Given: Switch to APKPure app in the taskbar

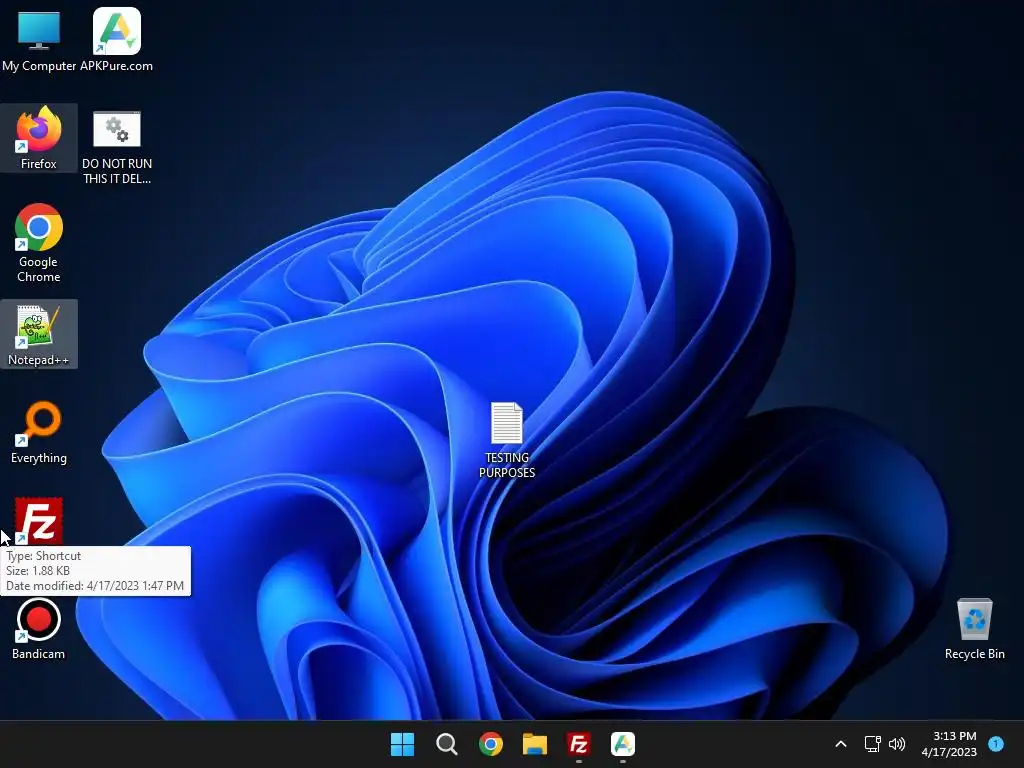Looking at the screenshot, I should click(x=623, y=744).
